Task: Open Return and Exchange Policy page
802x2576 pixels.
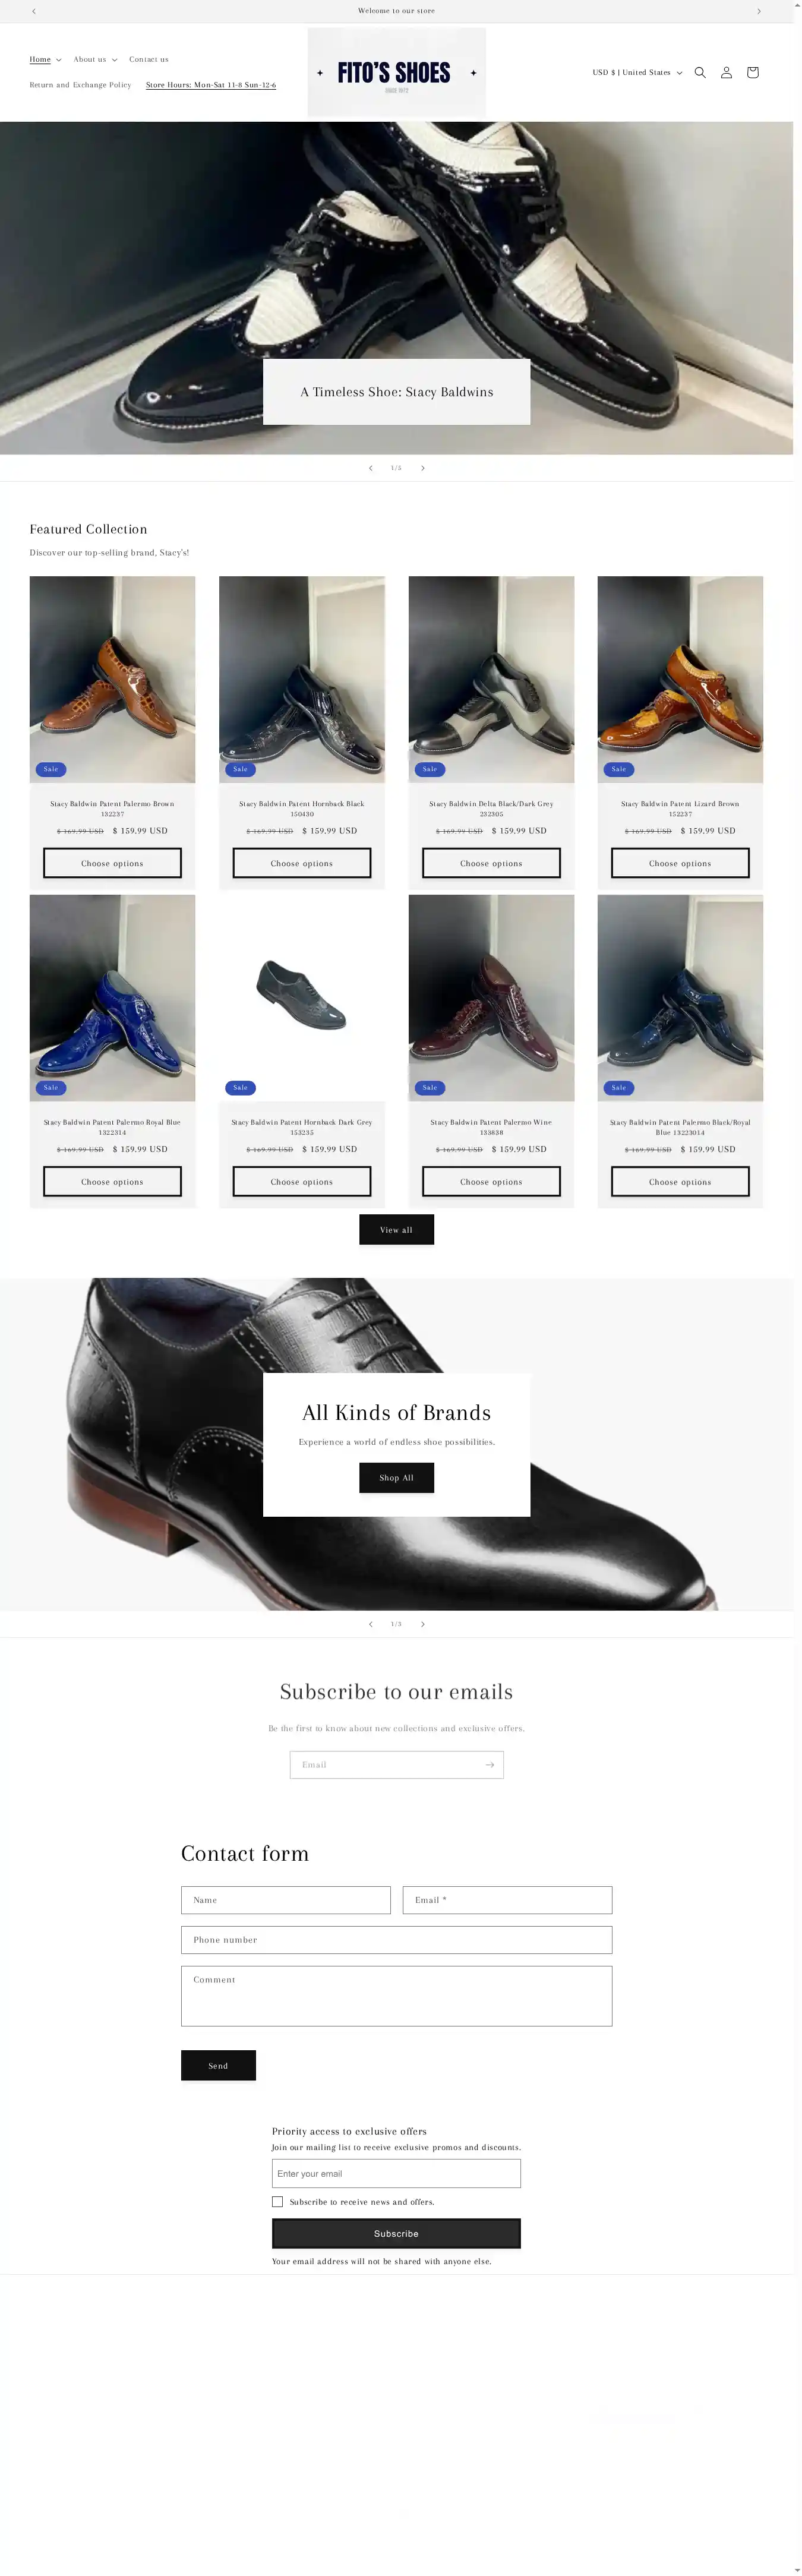Action: click(80, 85)
